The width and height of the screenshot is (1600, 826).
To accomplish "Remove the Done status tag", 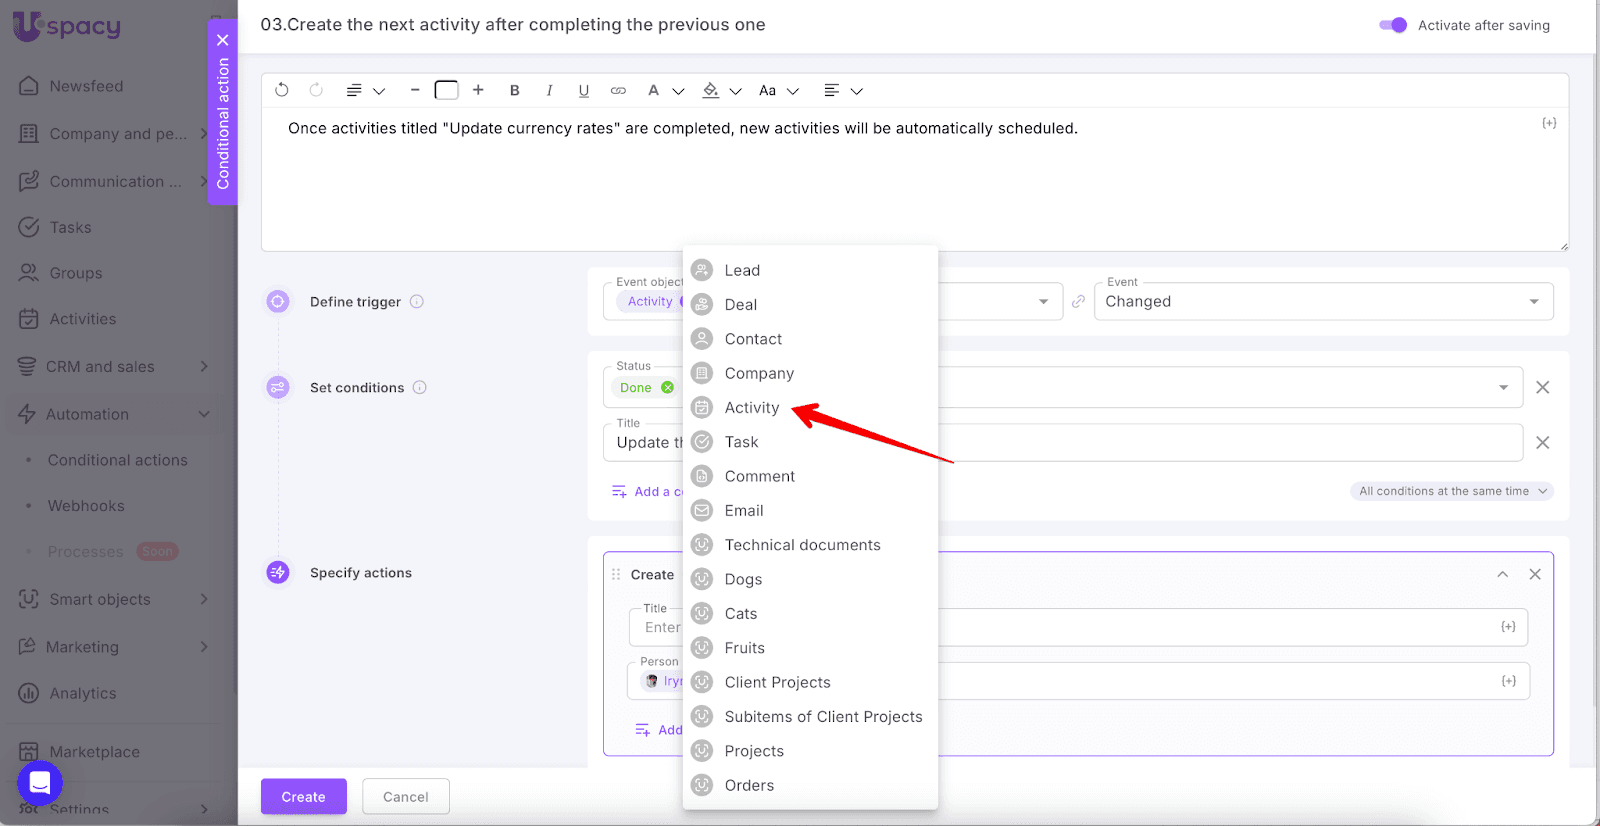I will click(668, 388).
